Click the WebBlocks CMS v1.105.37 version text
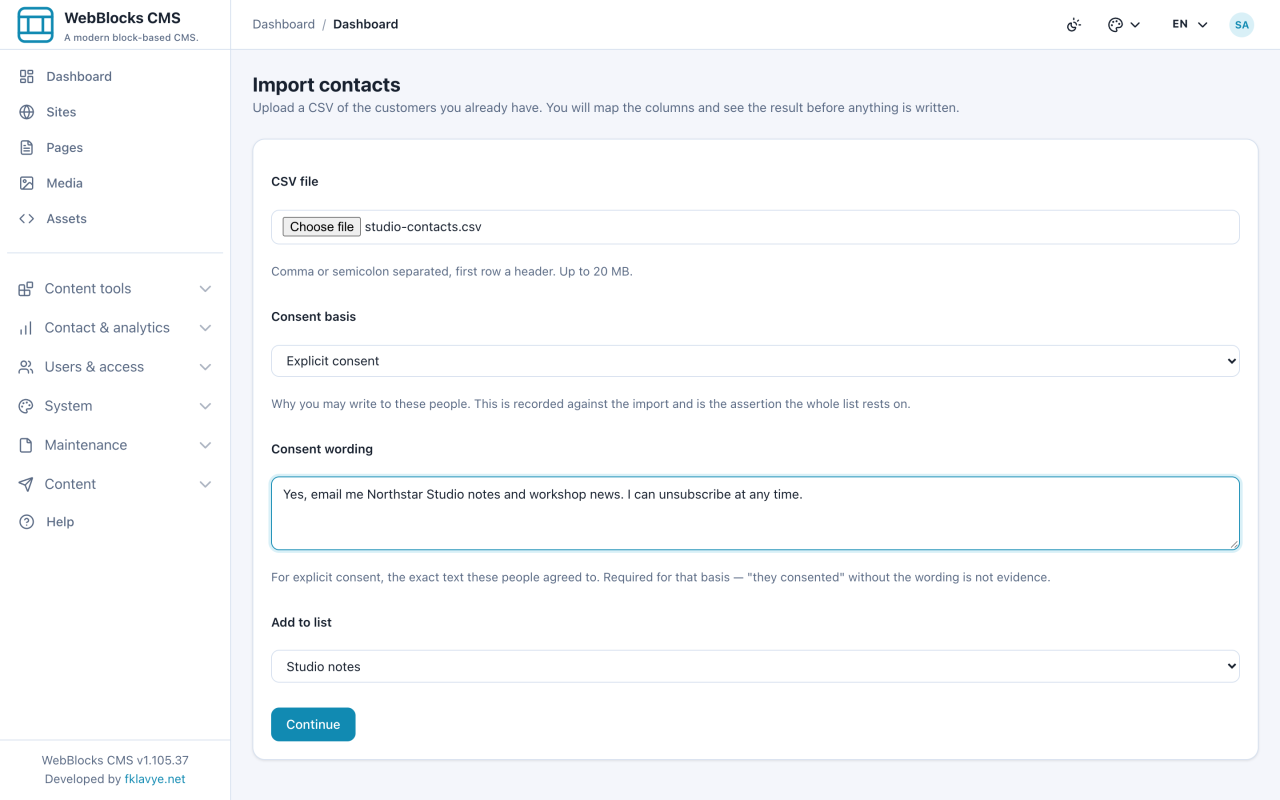Screen dimensions: 1280x800 [115, 760]
